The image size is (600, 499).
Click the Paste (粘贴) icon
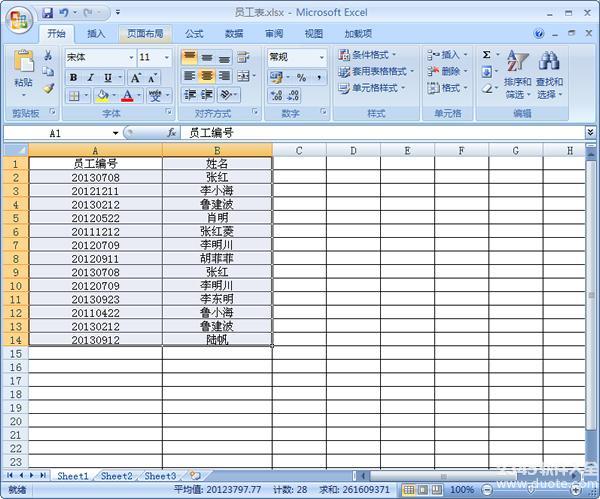[22, 68]
